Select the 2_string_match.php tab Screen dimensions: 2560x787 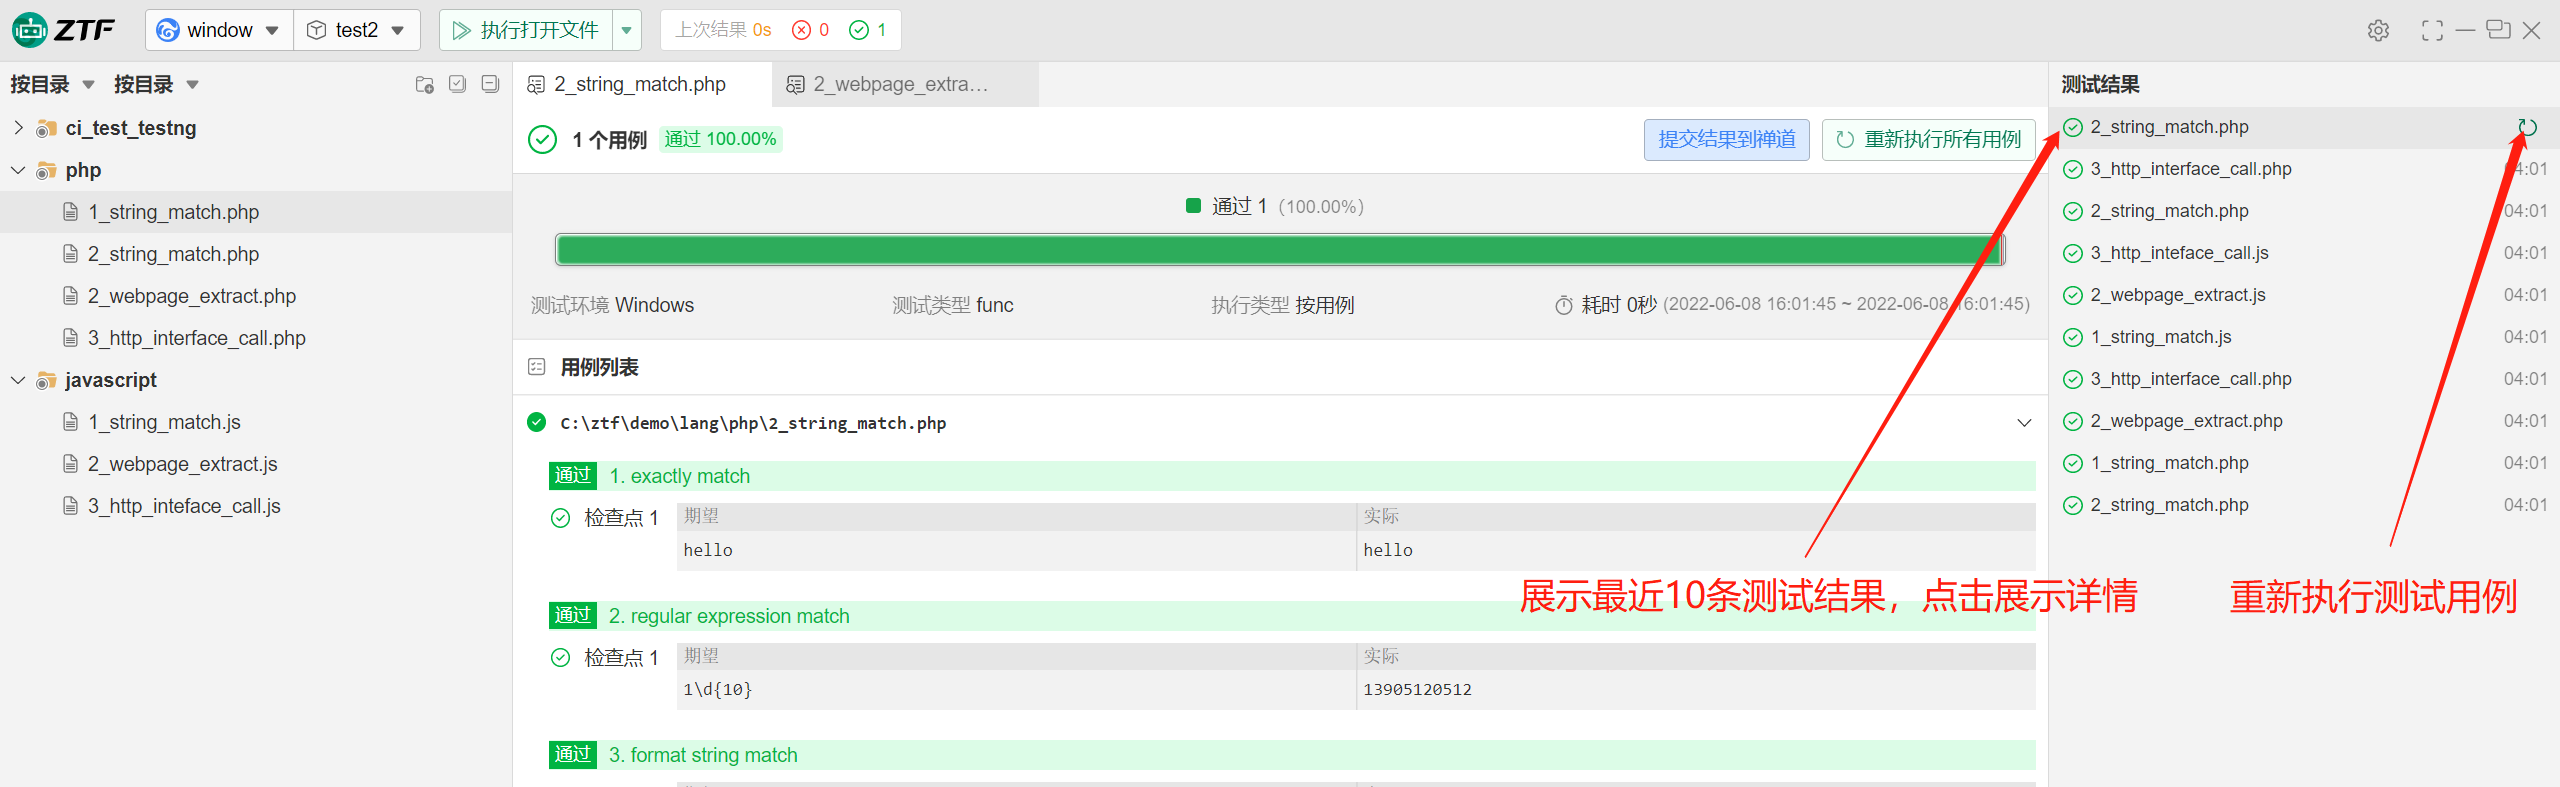[x=640, y=85]
